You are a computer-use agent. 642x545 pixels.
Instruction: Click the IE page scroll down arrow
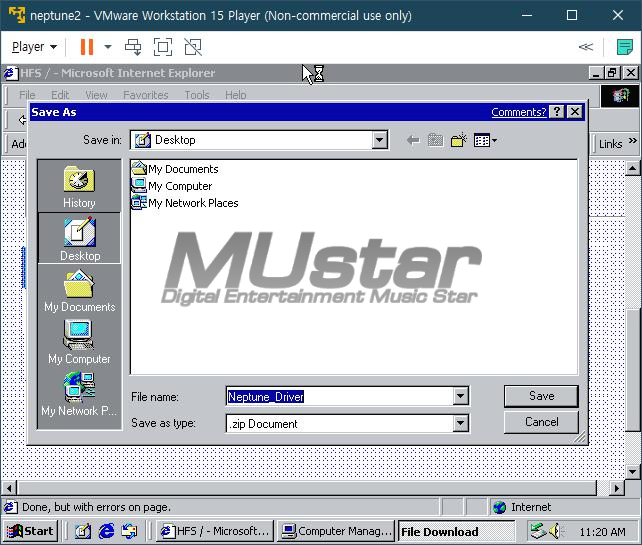(x=632, y=471)
